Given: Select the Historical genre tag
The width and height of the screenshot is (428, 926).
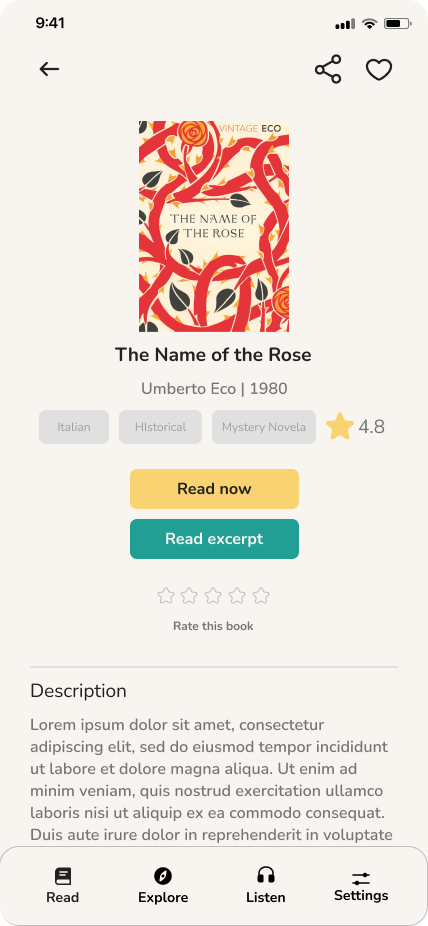Looking at the screenshot, I should [x=161, y=427].
